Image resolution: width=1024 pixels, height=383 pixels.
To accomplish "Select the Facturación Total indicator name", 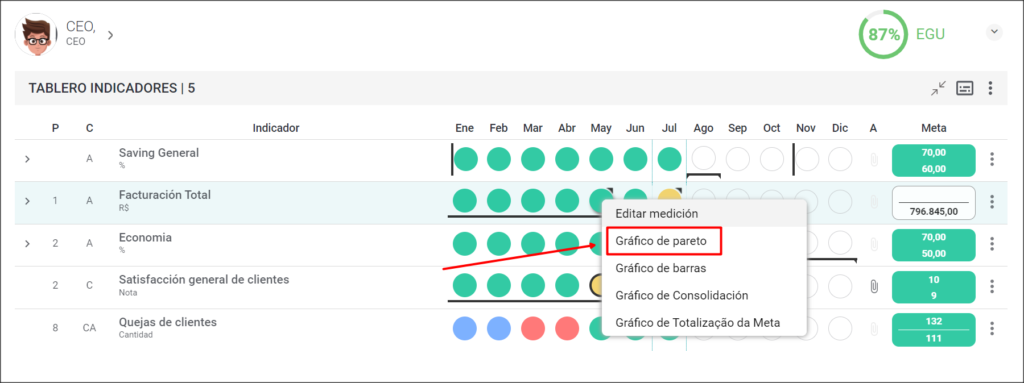I will click(165, 195).
